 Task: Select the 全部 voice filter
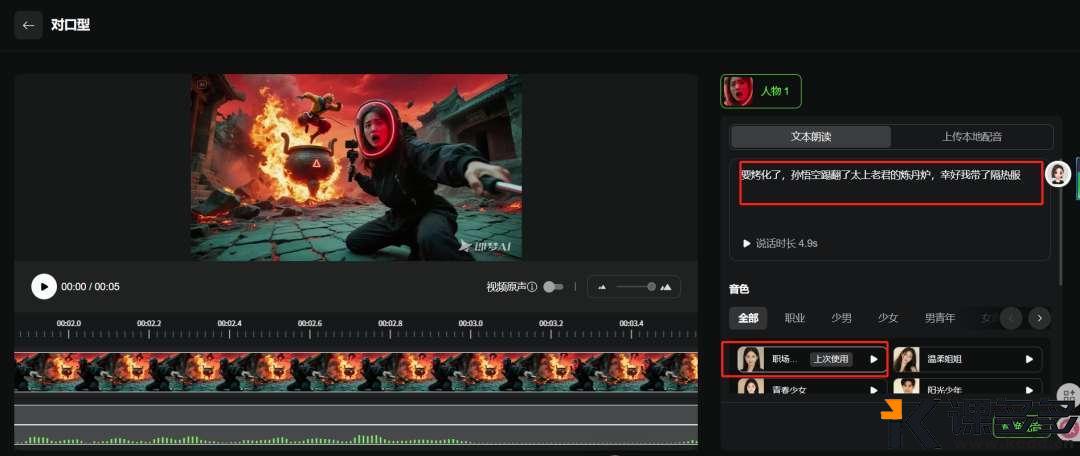(748, 318)
